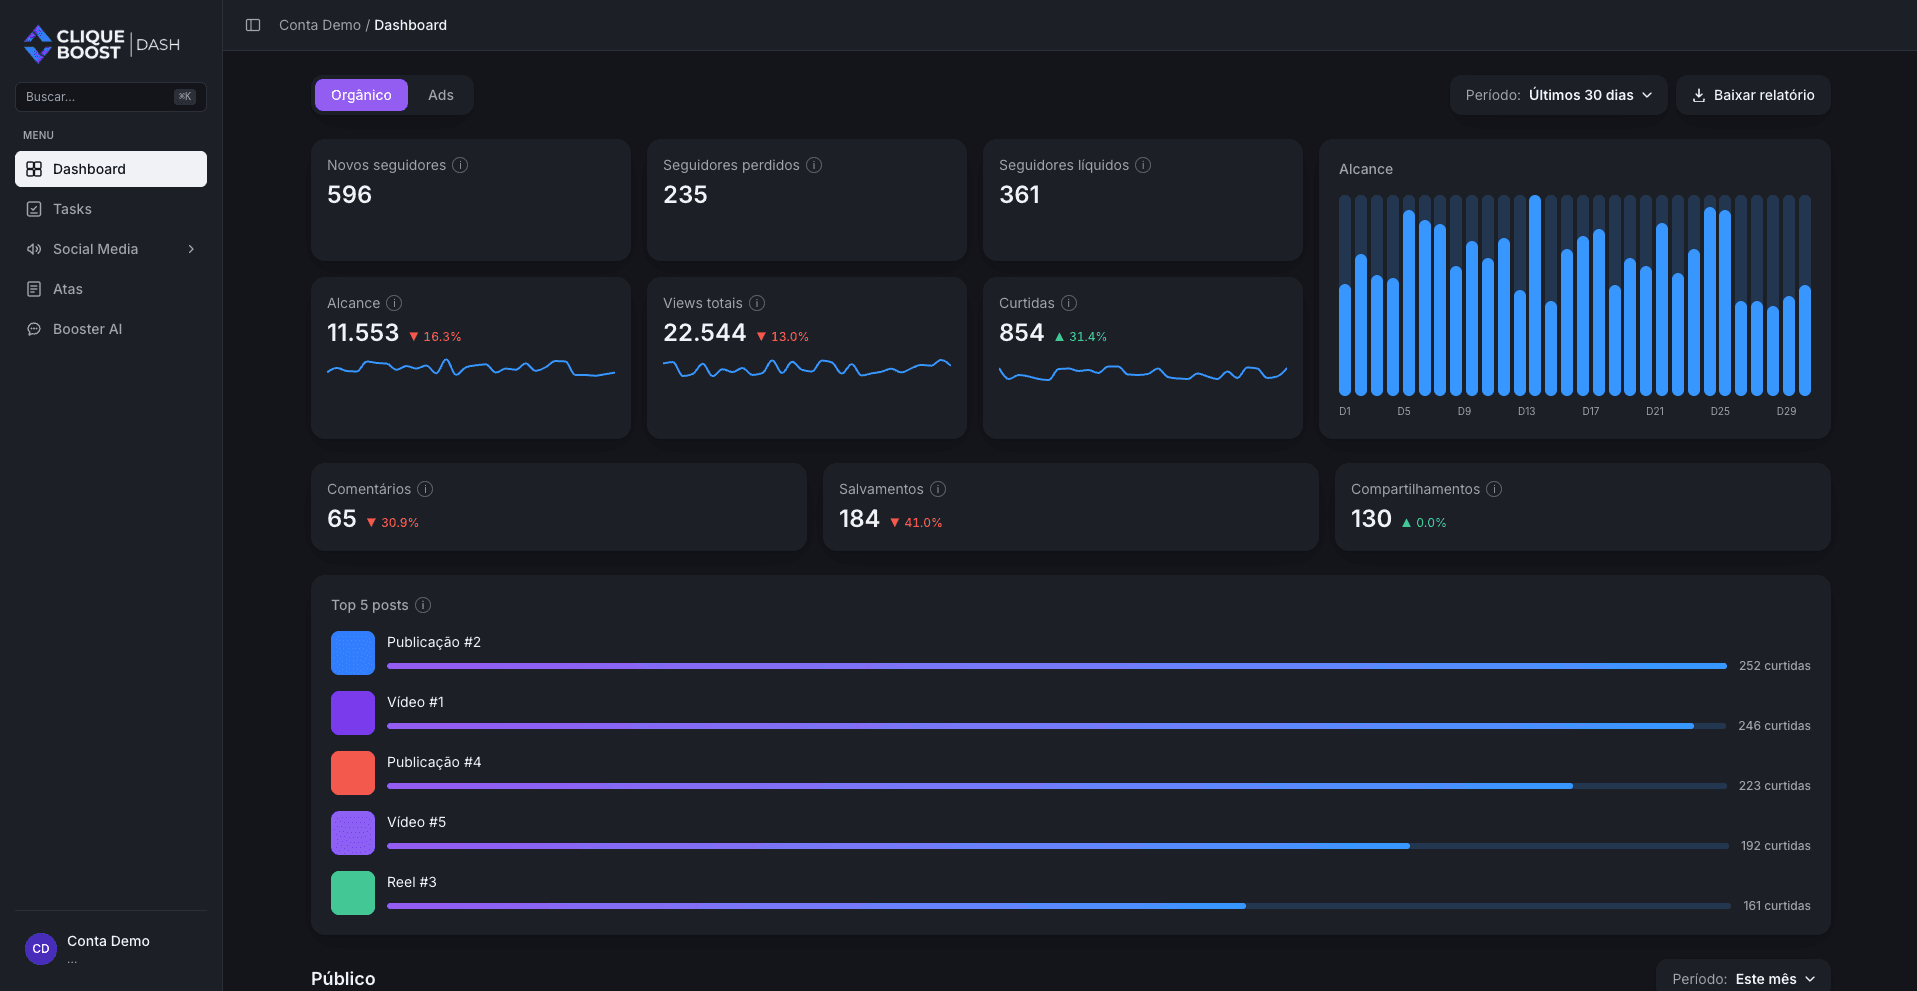Show info for Seguidores perdidos

814,165
